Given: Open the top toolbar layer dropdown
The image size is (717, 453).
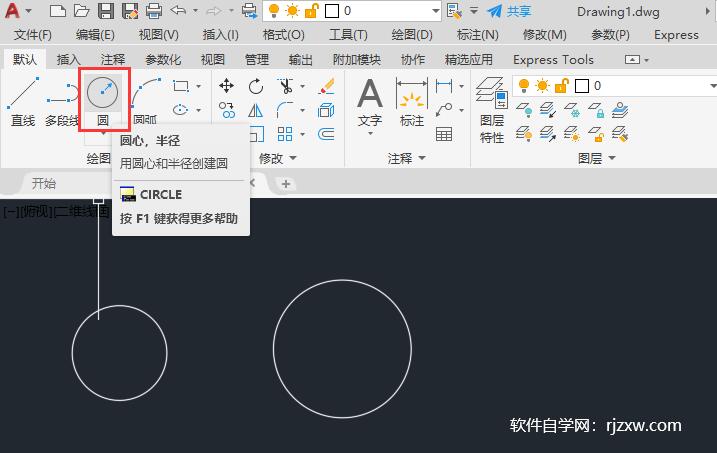Looking at the screenshot, I should (435, 11).
